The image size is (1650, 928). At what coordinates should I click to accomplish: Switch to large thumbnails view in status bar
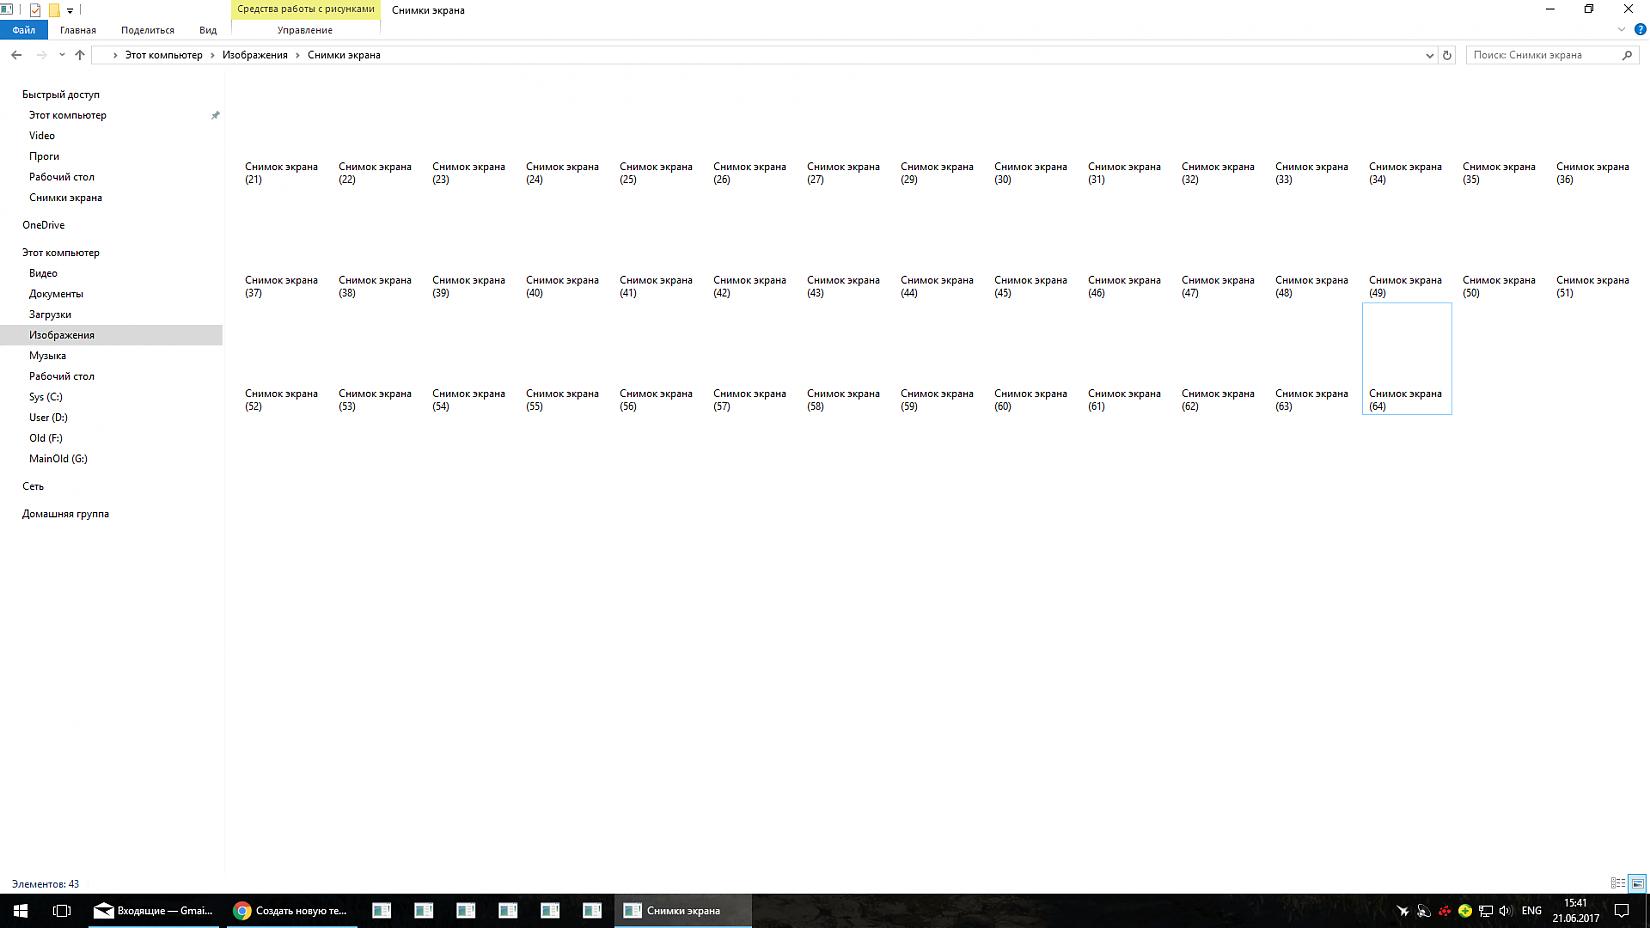point(1637,884)
